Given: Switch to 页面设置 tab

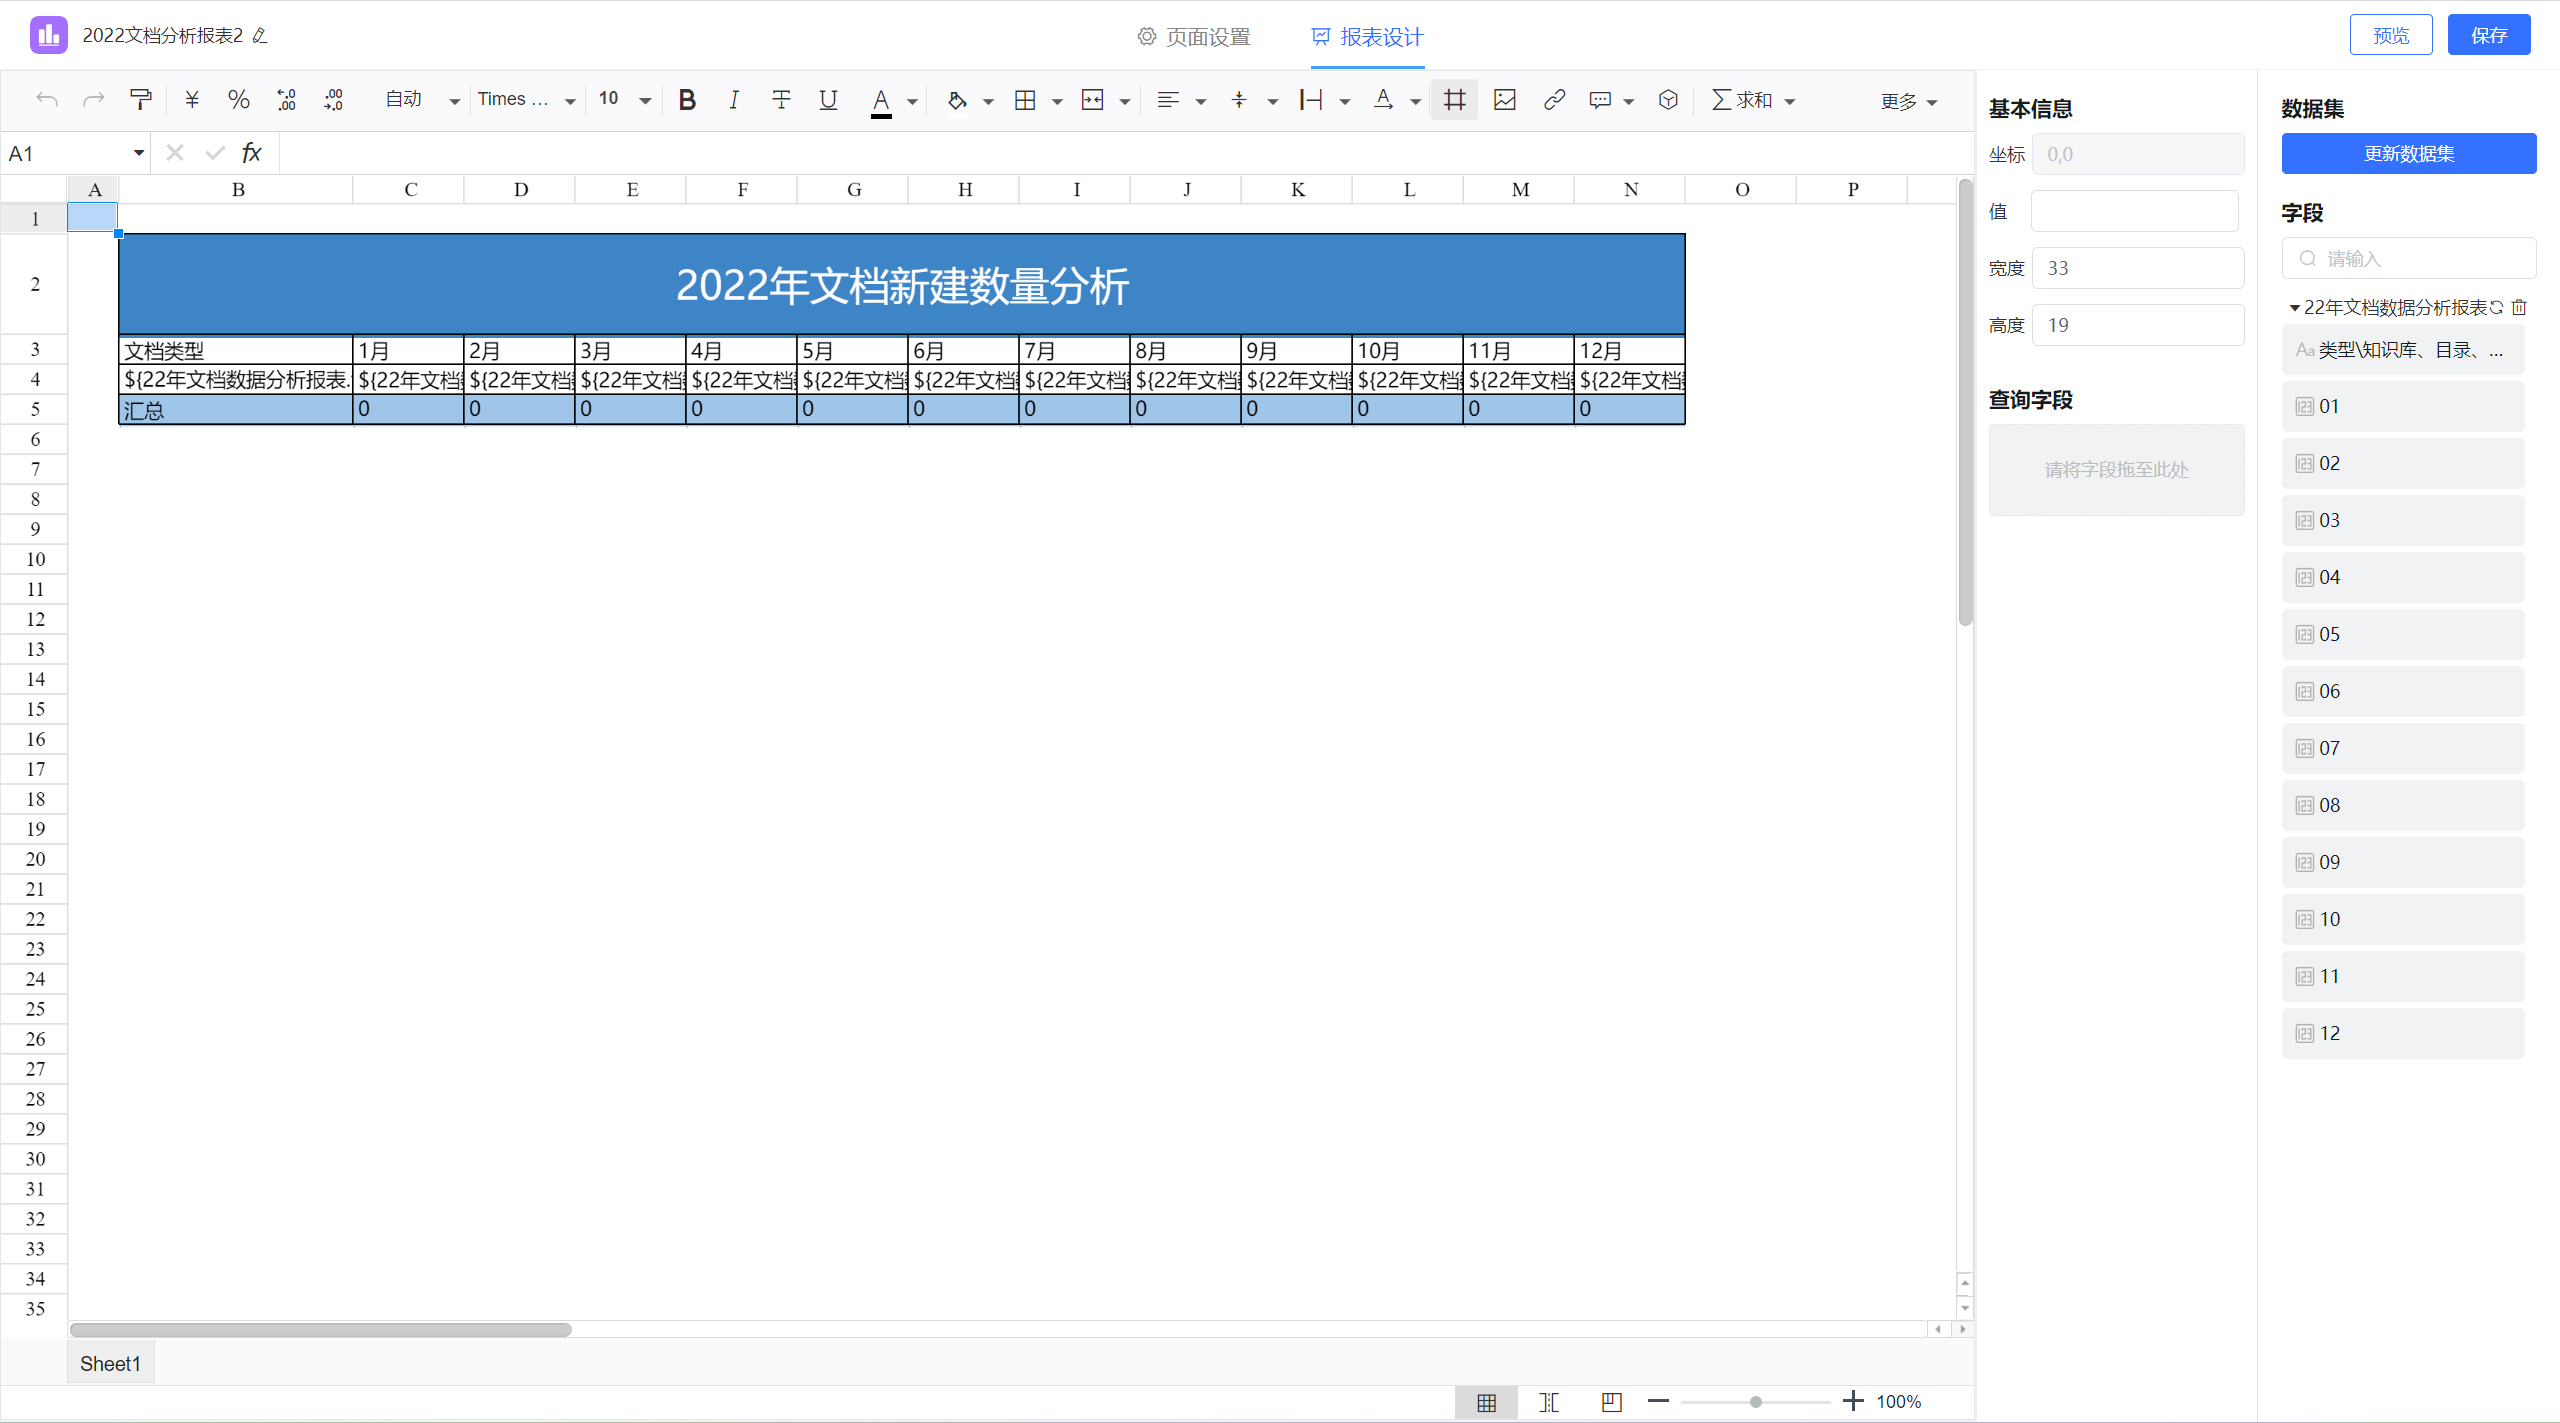Looking at the screenshot, I should (1194, 37).
